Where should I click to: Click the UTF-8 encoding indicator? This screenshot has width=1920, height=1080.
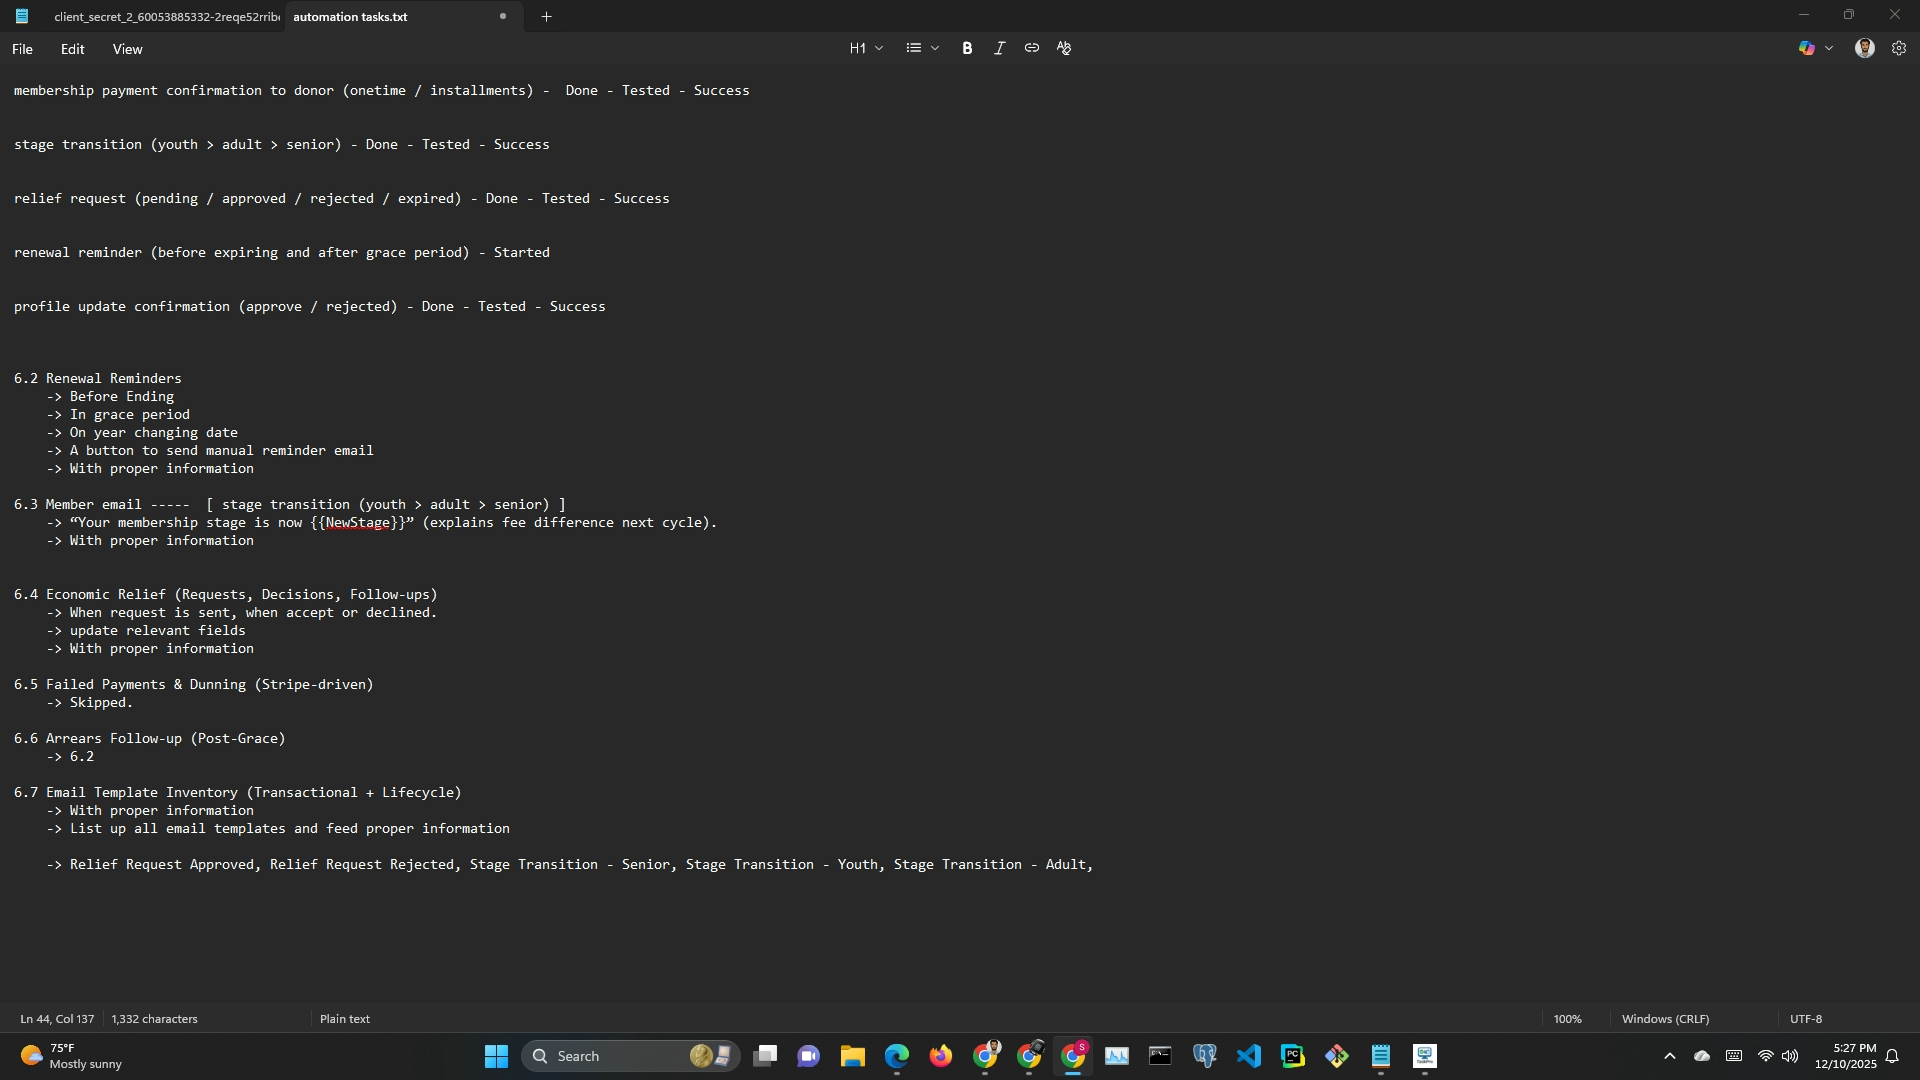click(1805, 1019)
